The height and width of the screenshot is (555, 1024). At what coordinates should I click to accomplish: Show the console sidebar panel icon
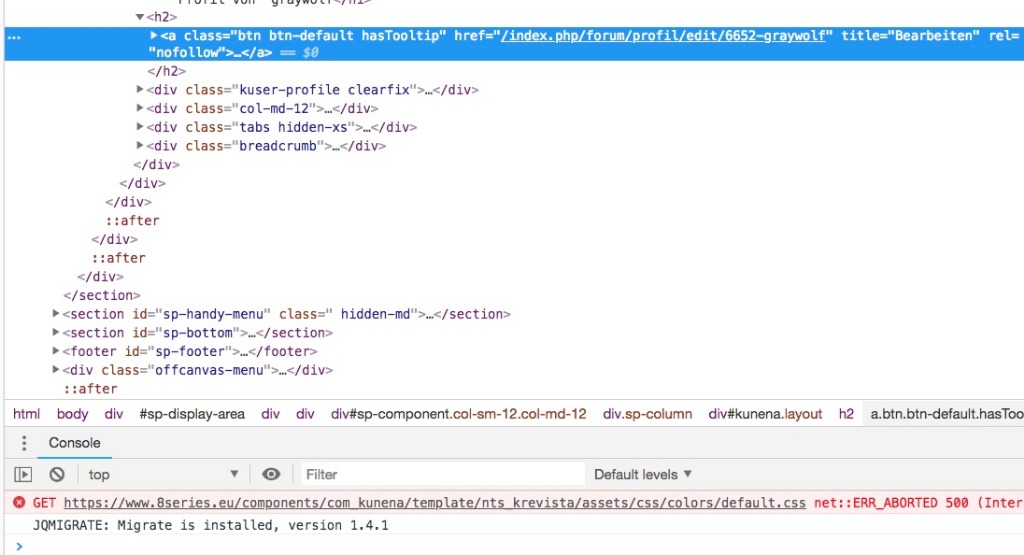[24, 474]
